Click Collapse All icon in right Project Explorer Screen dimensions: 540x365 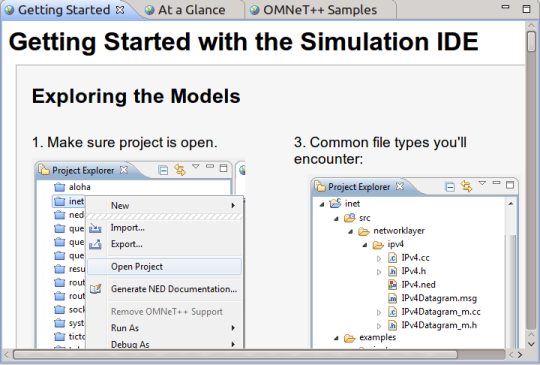click(x=450, y=187)
